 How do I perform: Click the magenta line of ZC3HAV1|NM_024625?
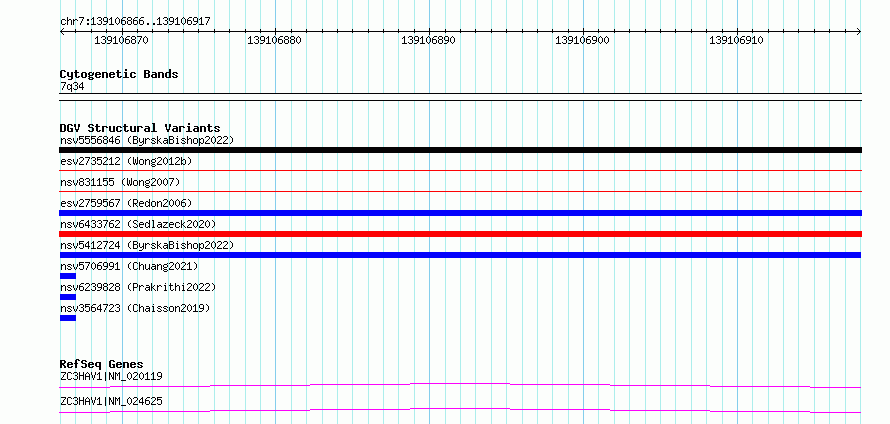click(460, 410)
